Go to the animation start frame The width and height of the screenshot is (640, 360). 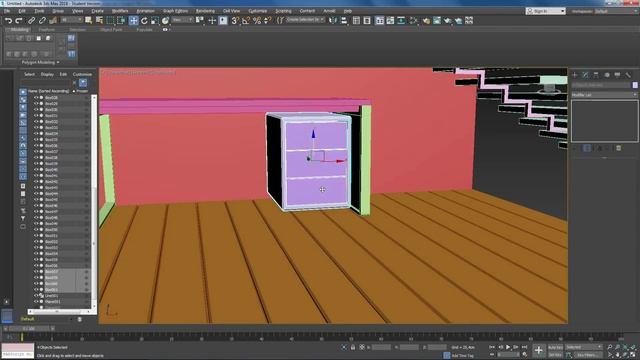point(492,347)
